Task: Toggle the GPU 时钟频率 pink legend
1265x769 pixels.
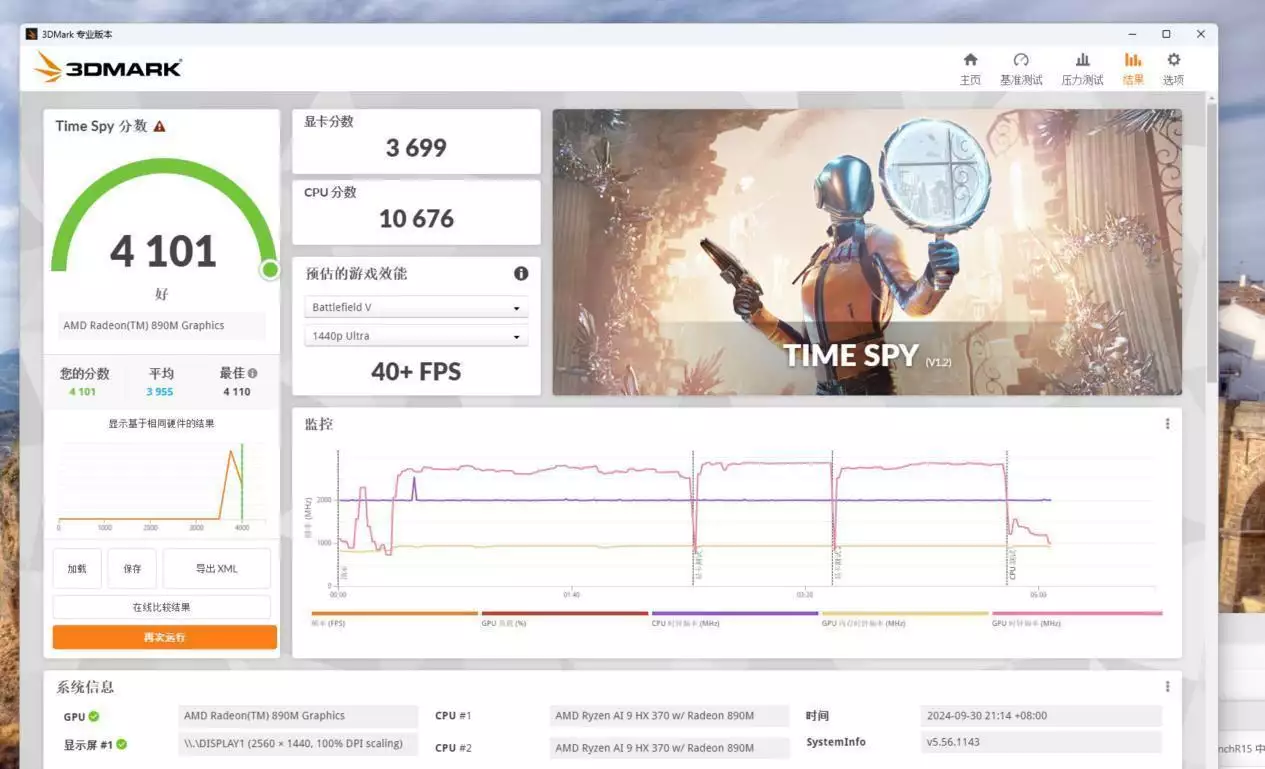Action: (x=1077, y=618)
